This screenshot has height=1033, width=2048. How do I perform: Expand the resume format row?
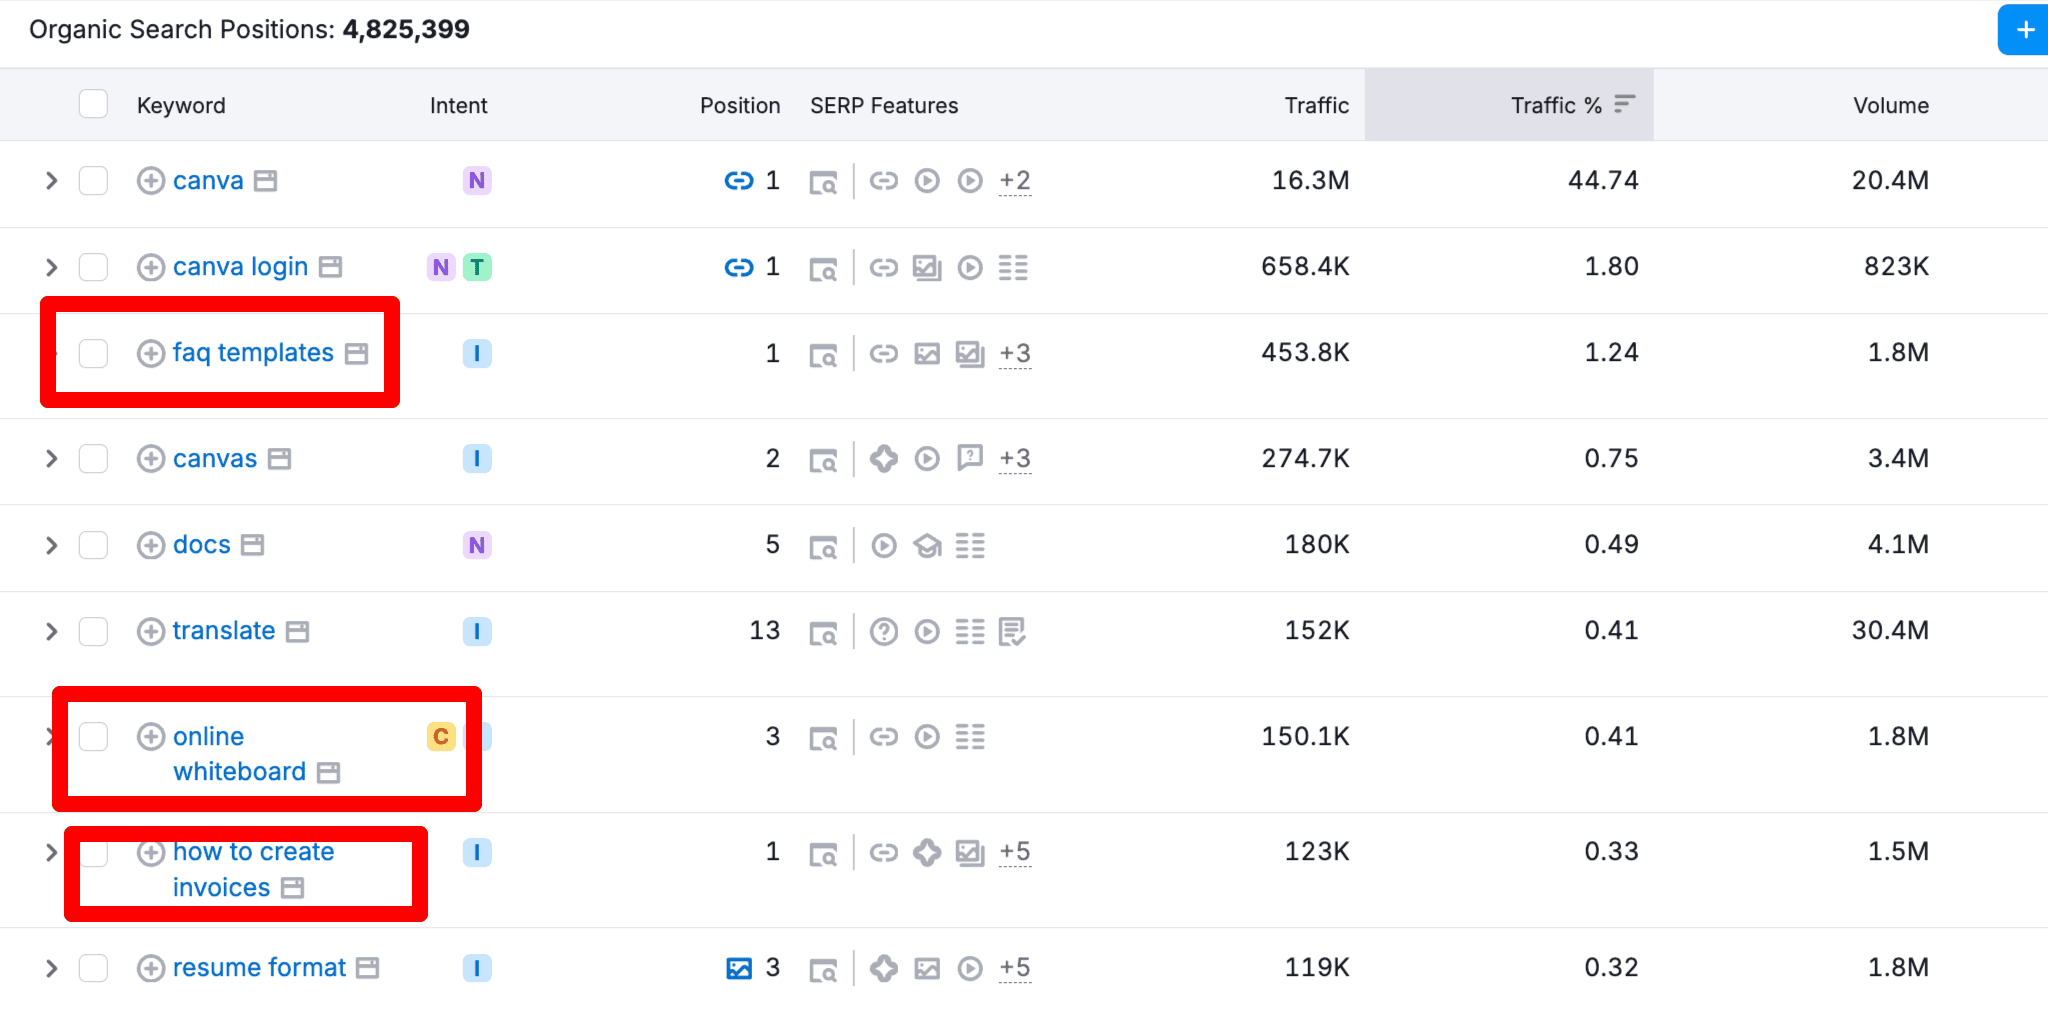(51, 969)
